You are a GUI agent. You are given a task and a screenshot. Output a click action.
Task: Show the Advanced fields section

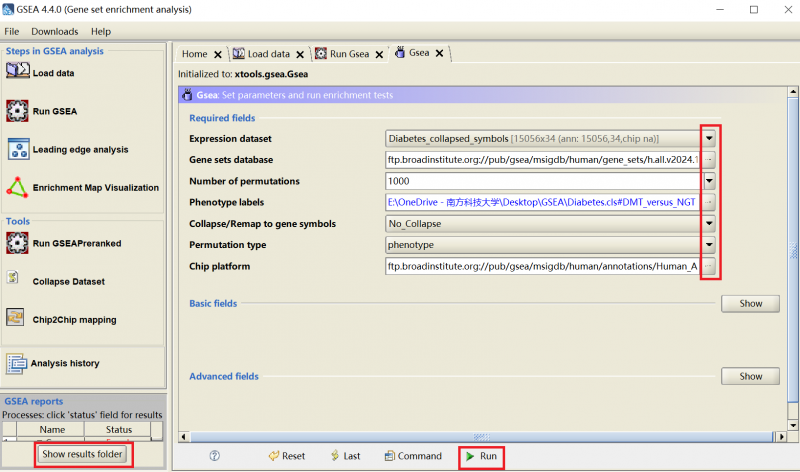[x=750, y=376]
